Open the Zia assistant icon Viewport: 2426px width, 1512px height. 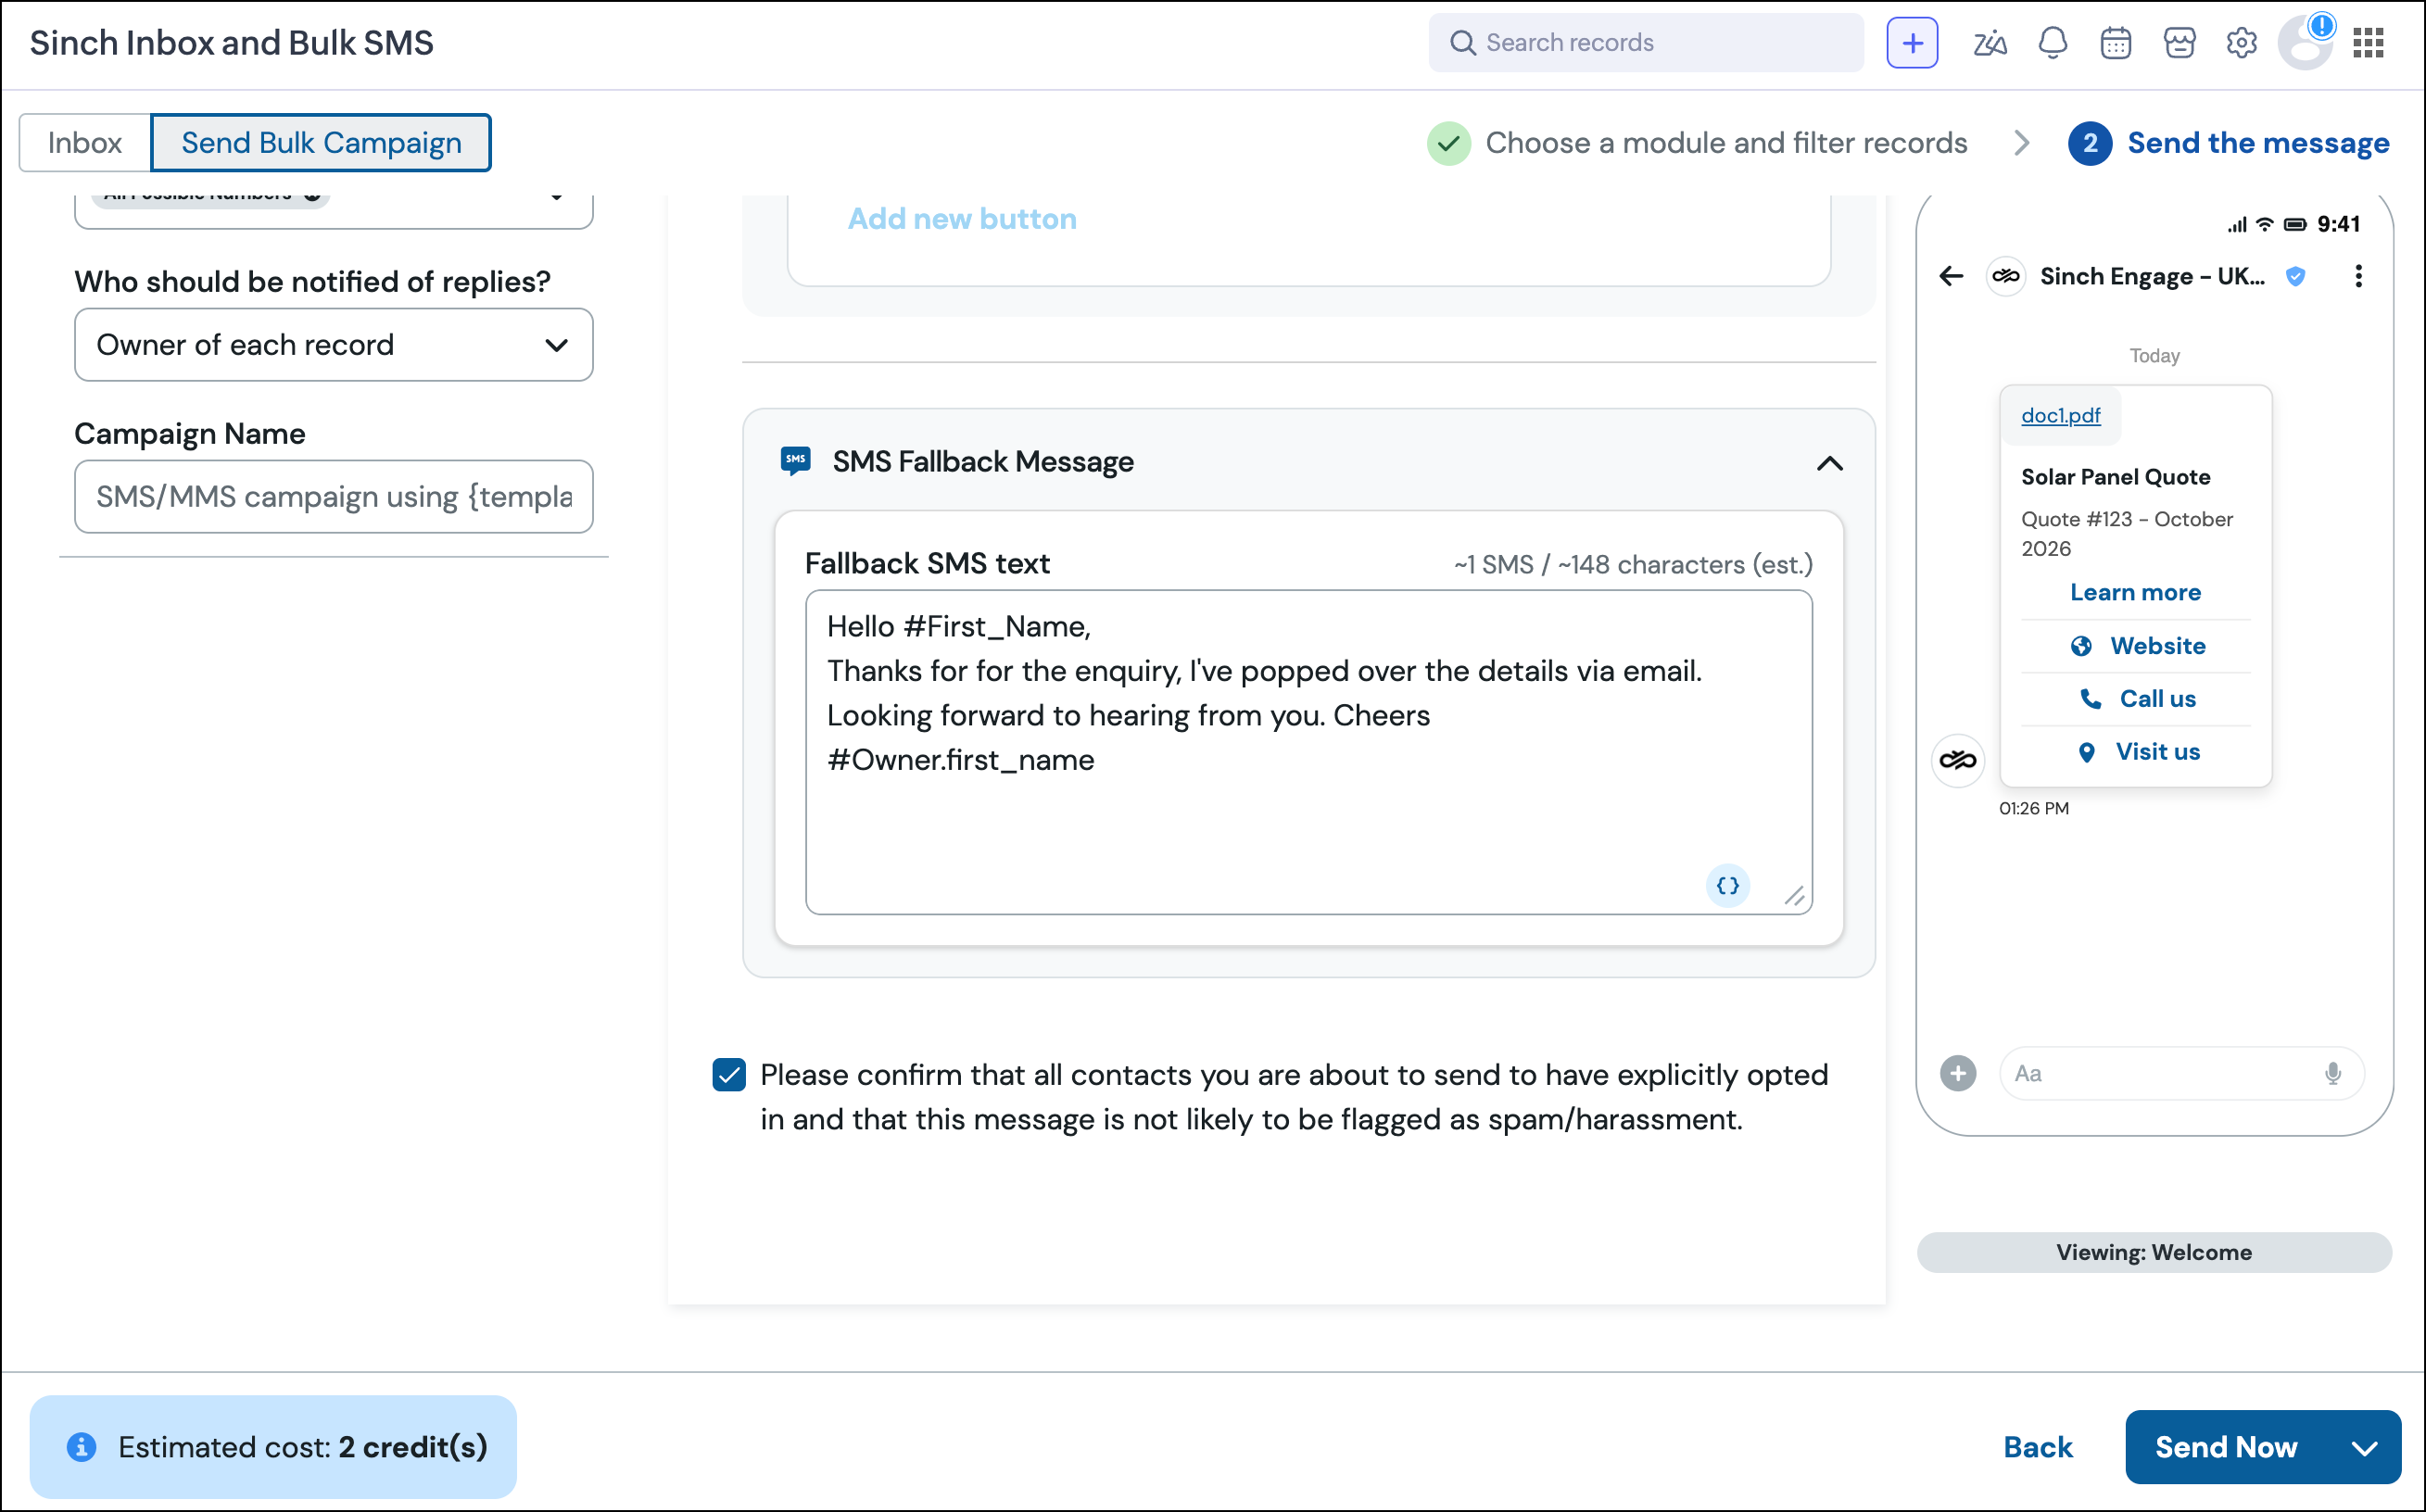tap(1989, 43)
